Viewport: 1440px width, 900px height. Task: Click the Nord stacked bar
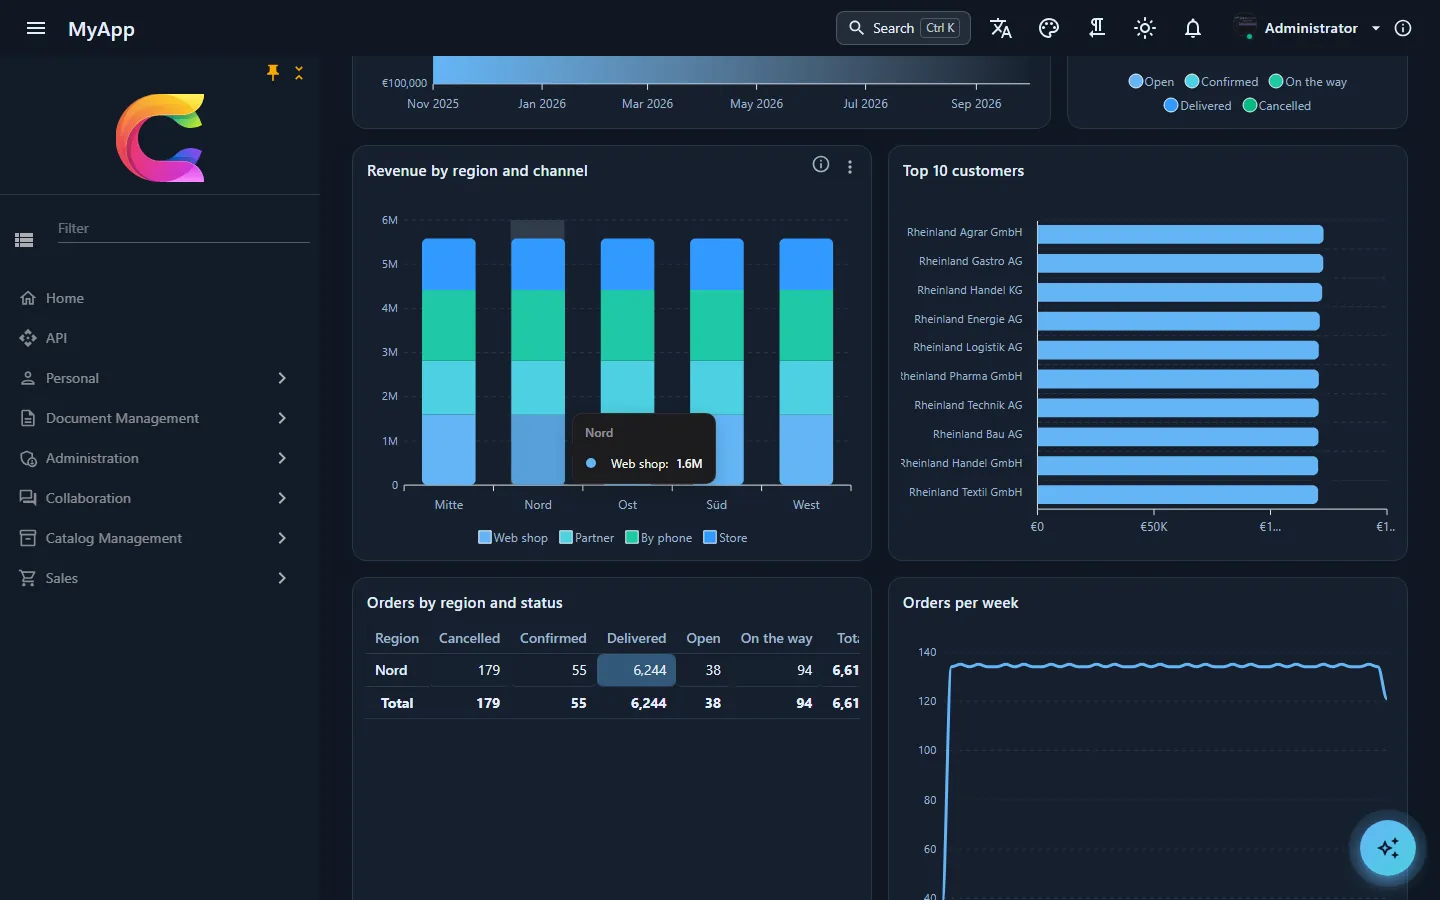point(538,361)
